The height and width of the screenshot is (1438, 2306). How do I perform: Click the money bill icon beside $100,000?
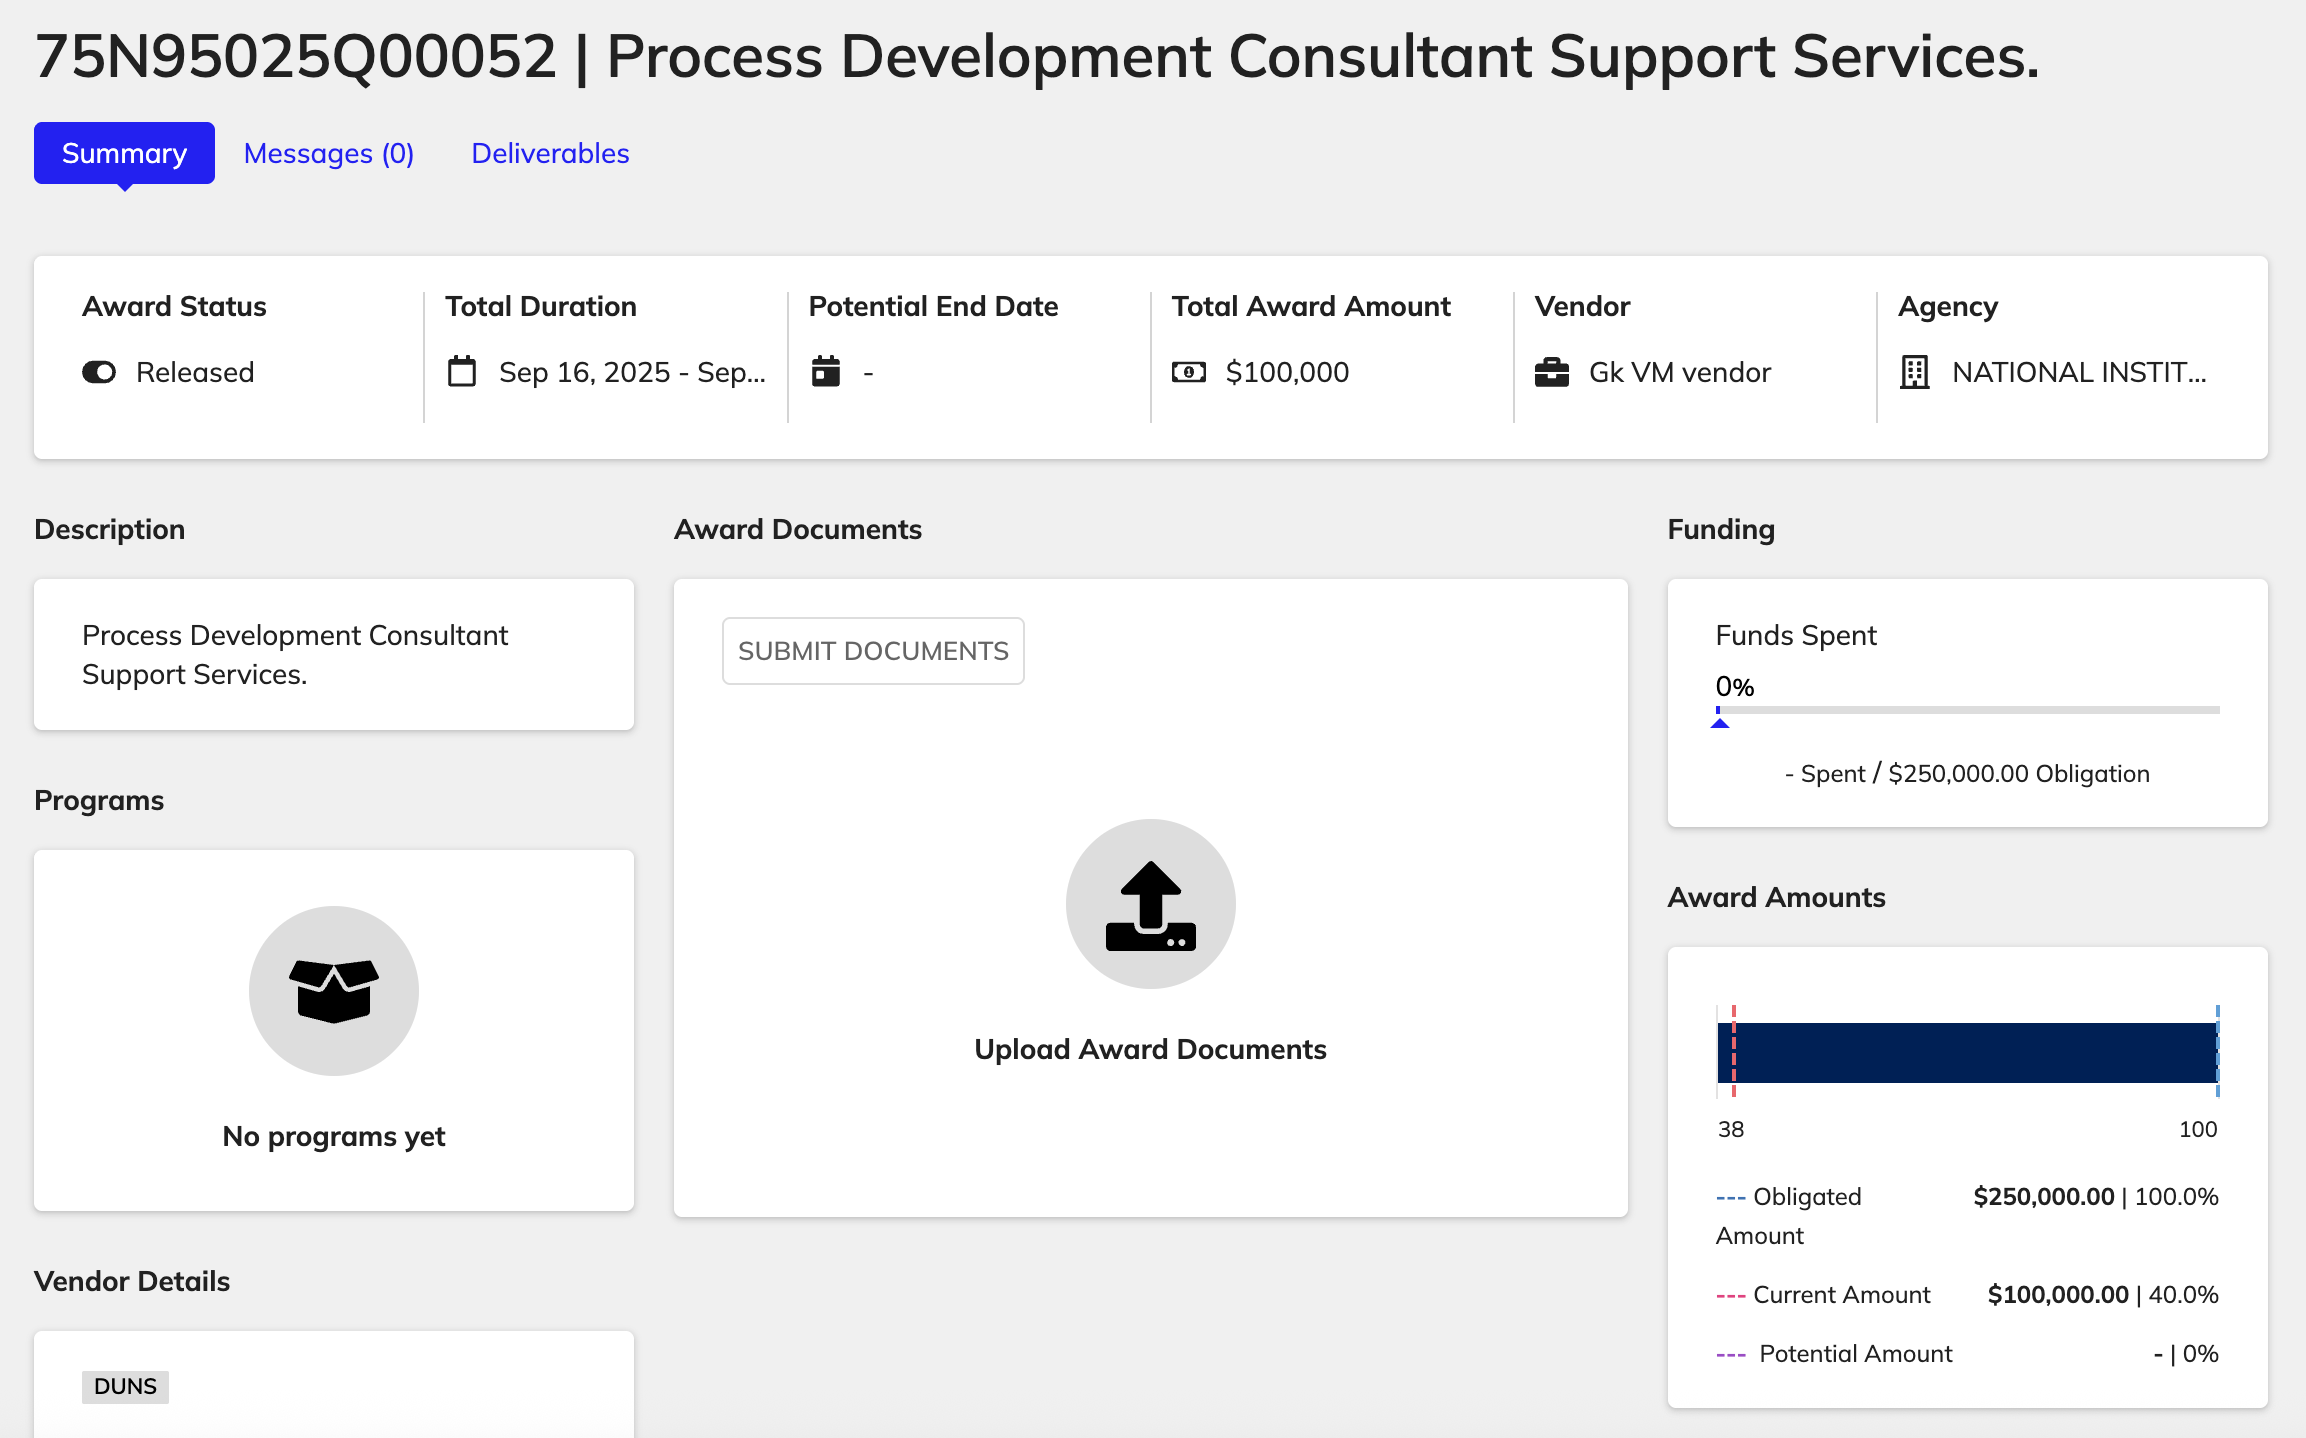tap(1189, 372)
